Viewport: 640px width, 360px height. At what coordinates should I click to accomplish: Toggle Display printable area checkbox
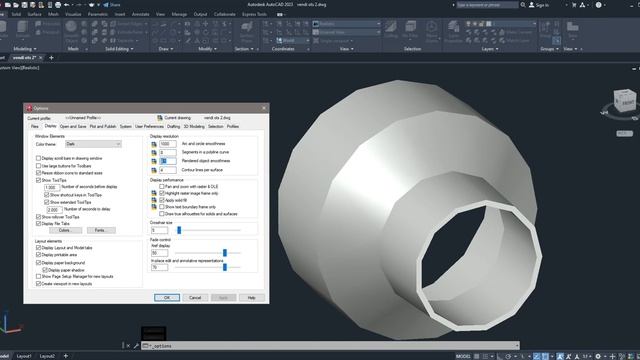coord(38,255)
